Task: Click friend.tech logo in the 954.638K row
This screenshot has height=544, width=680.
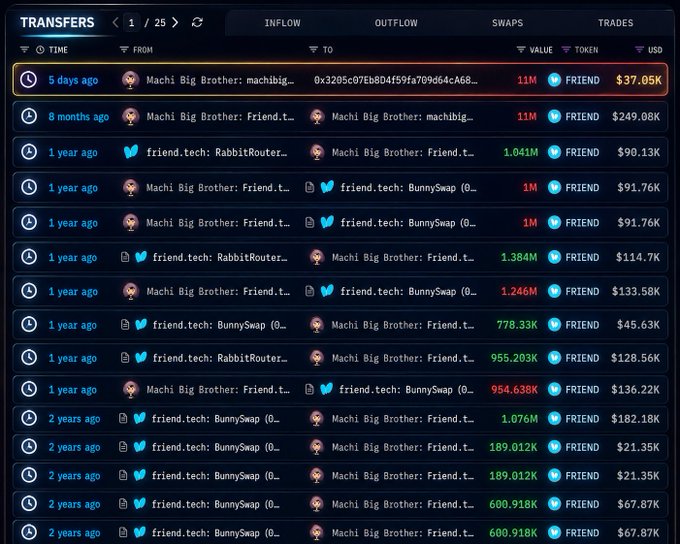Action: pyautogui.click(x=326, y=389)
